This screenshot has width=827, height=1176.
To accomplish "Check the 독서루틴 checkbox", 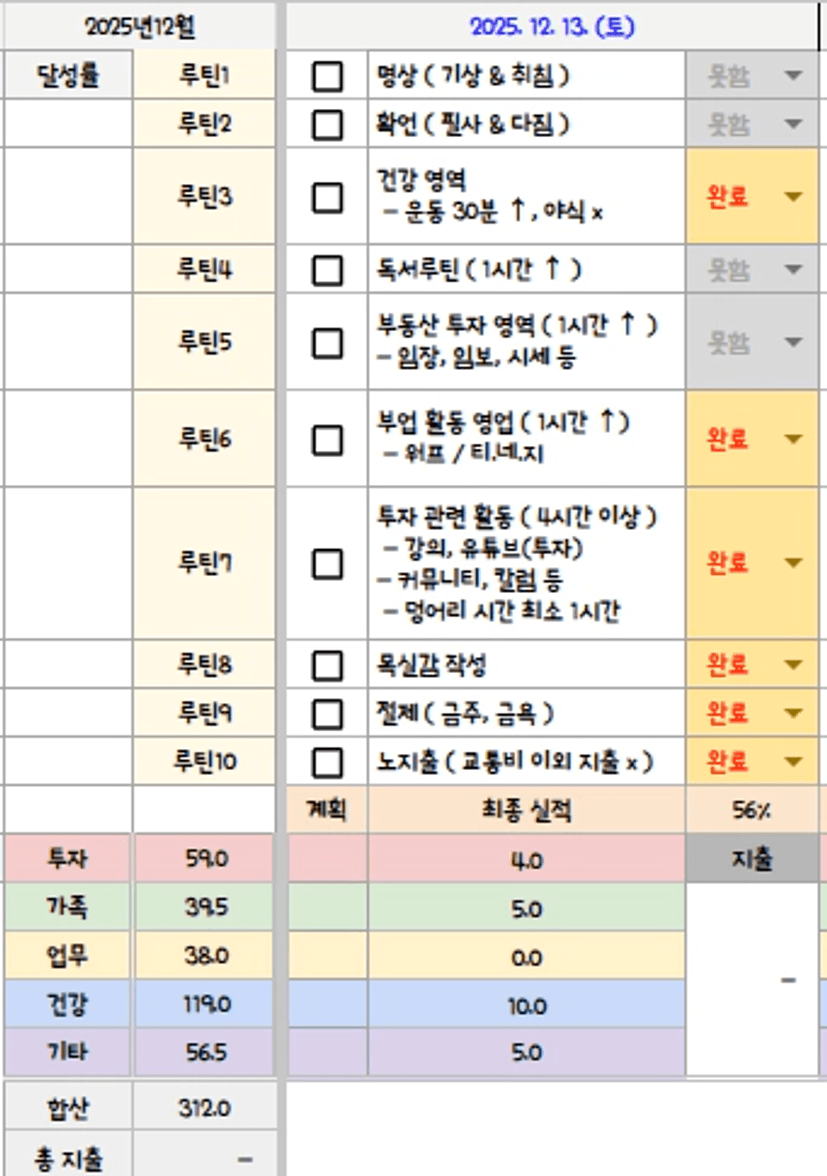I will (327, 269).
